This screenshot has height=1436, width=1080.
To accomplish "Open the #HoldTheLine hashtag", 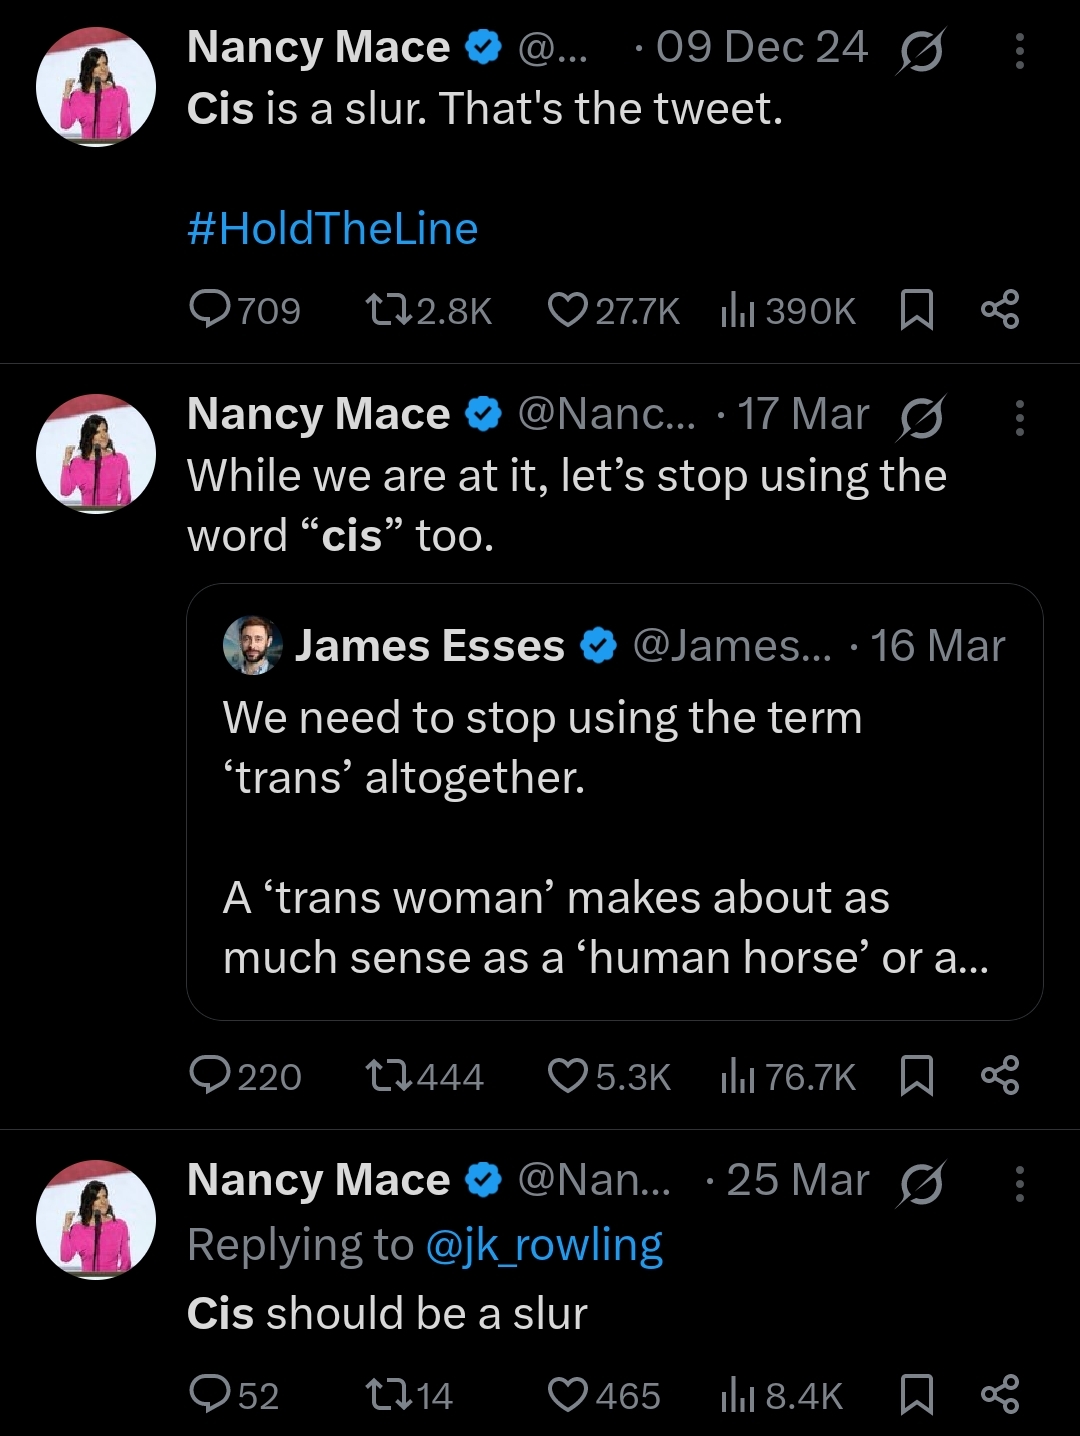I will [x=332, y=229].
